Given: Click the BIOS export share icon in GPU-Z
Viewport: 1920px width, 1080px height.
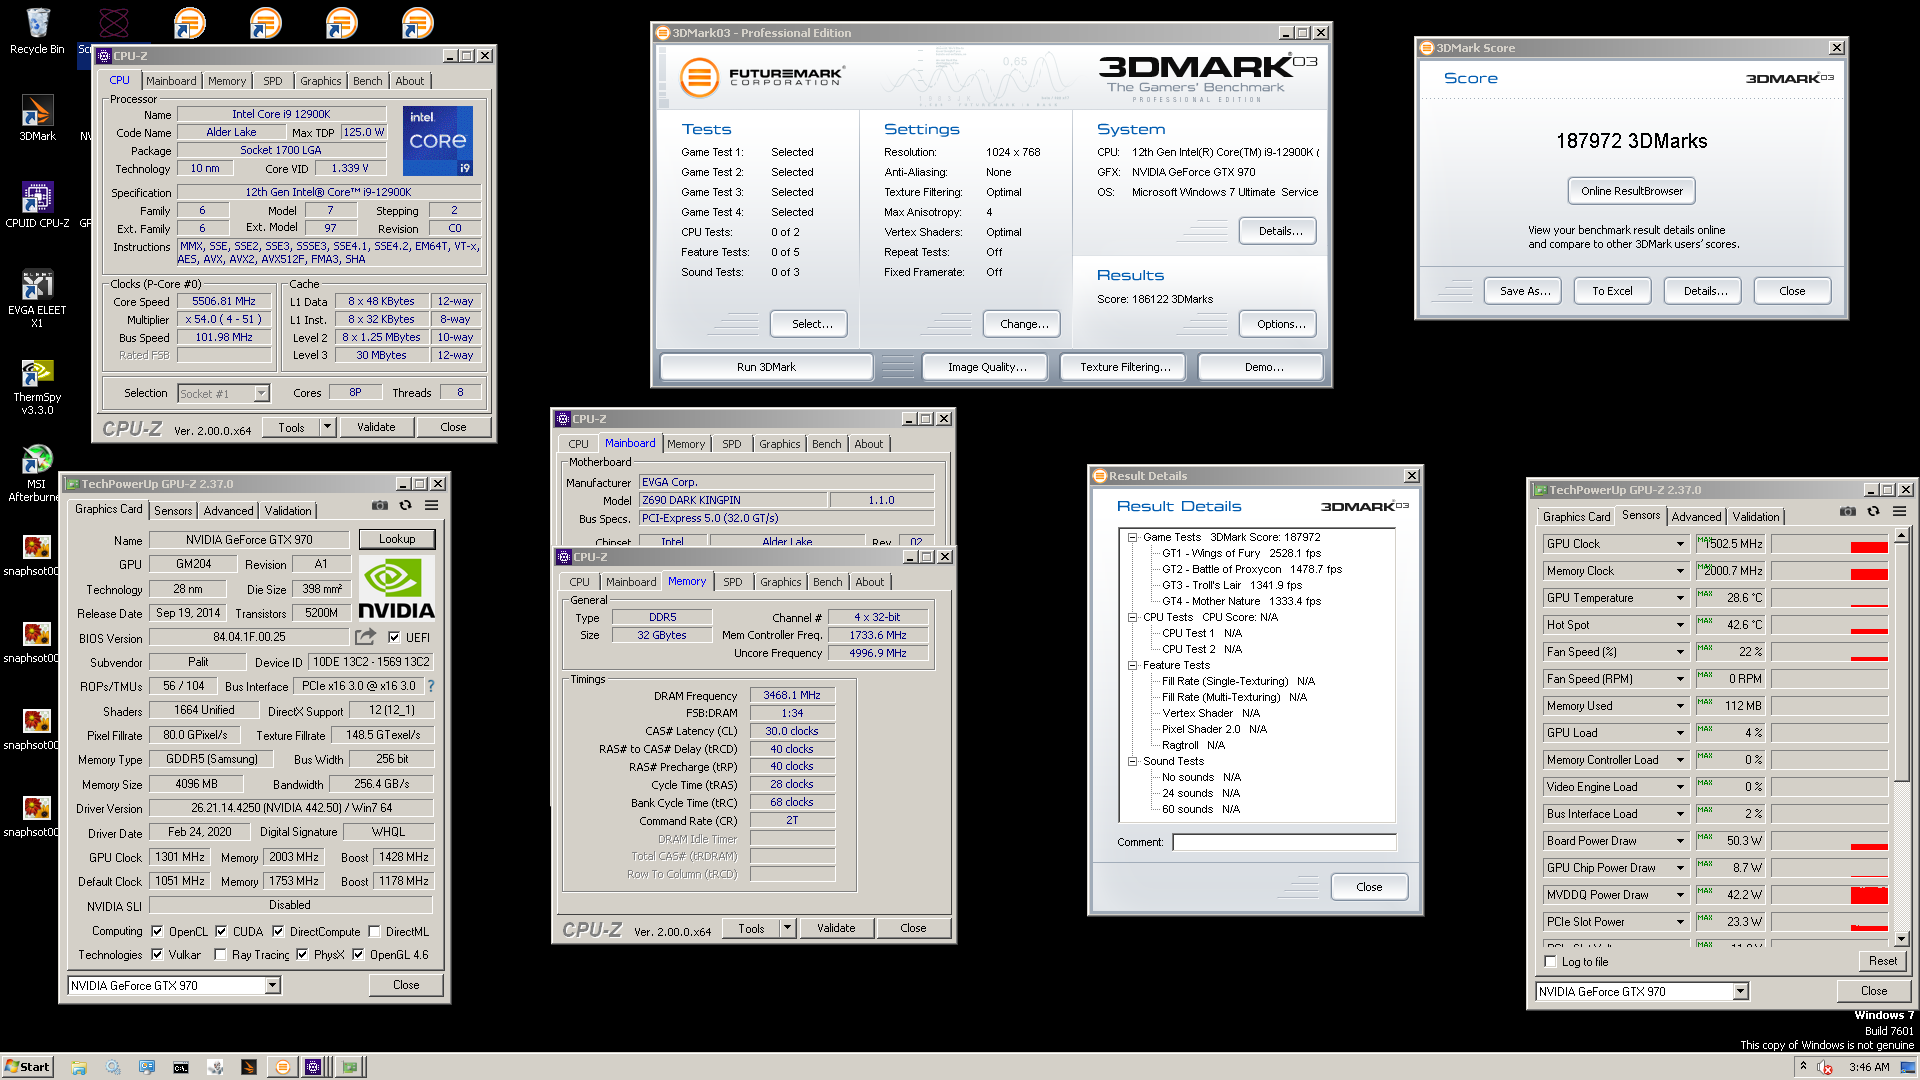Looking at the screenshot, I should coord(365,636).
